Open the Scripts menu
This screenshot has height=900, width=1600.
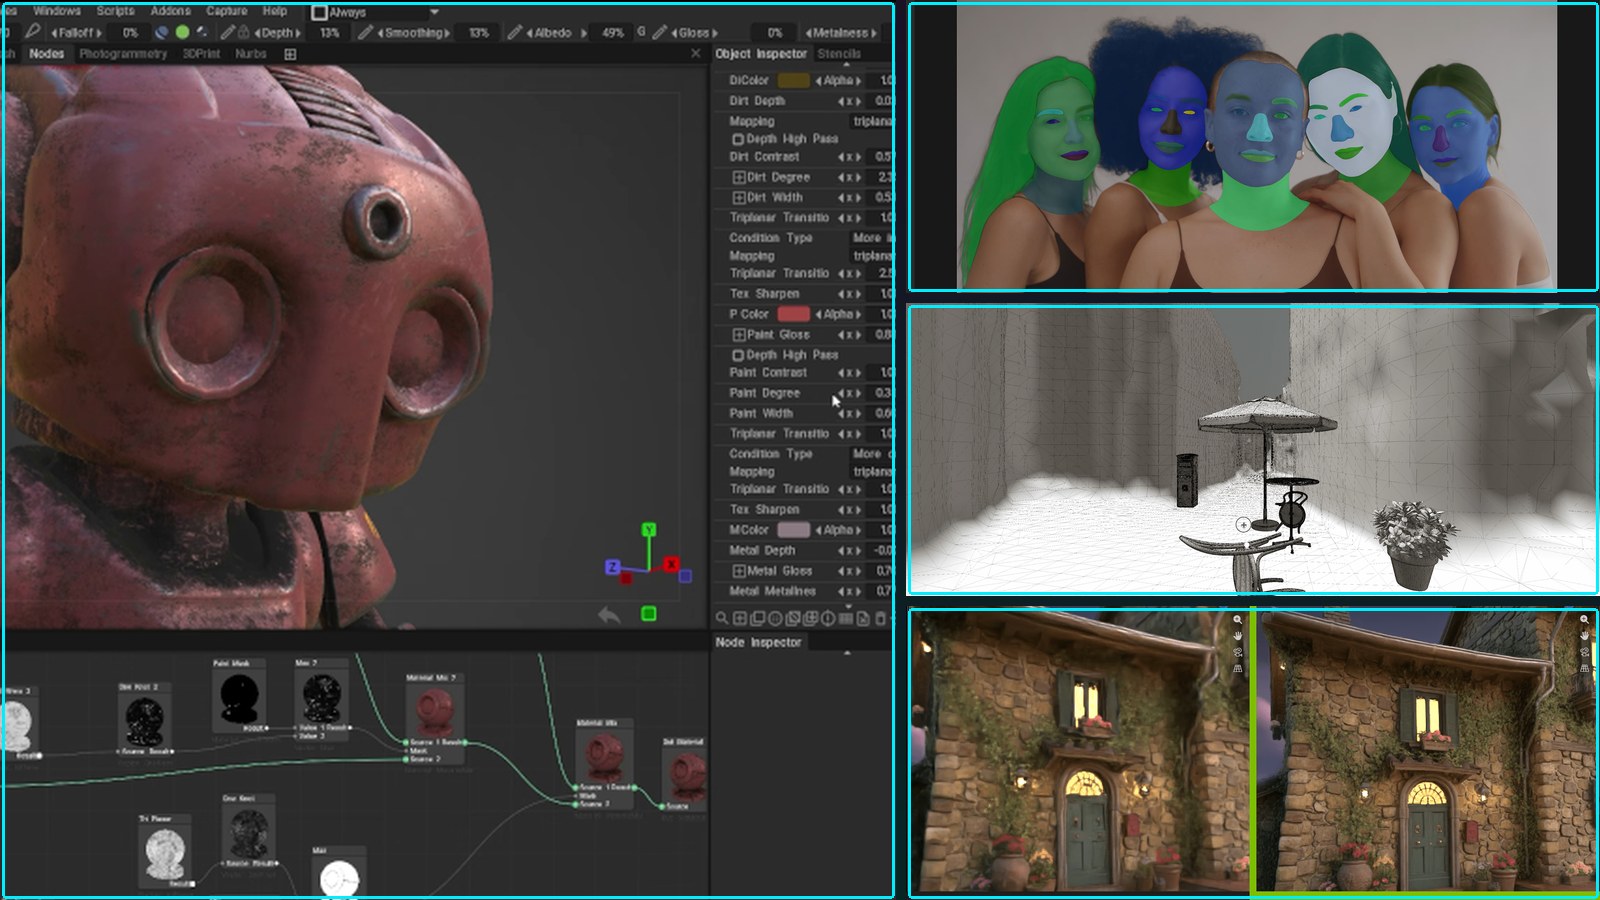click(115, 11)
